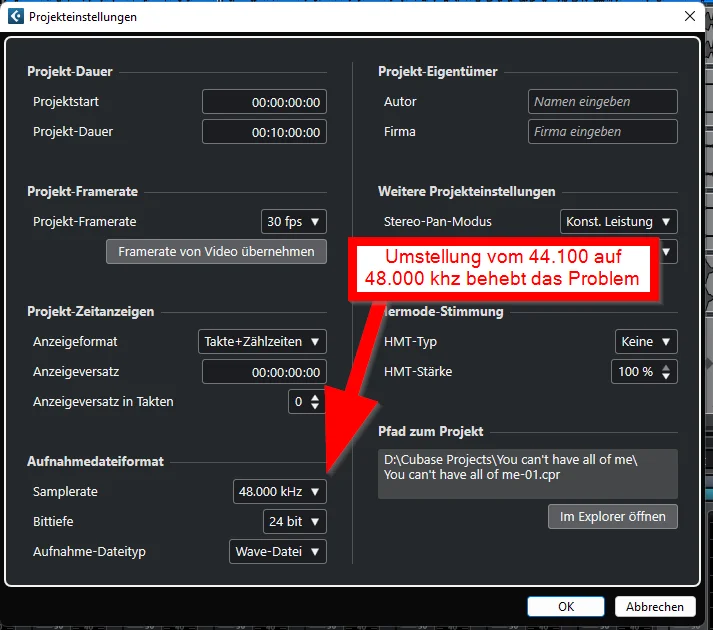Click the HMT-Stärke label
Screen dimensions: 713x630
coord(418,372)
